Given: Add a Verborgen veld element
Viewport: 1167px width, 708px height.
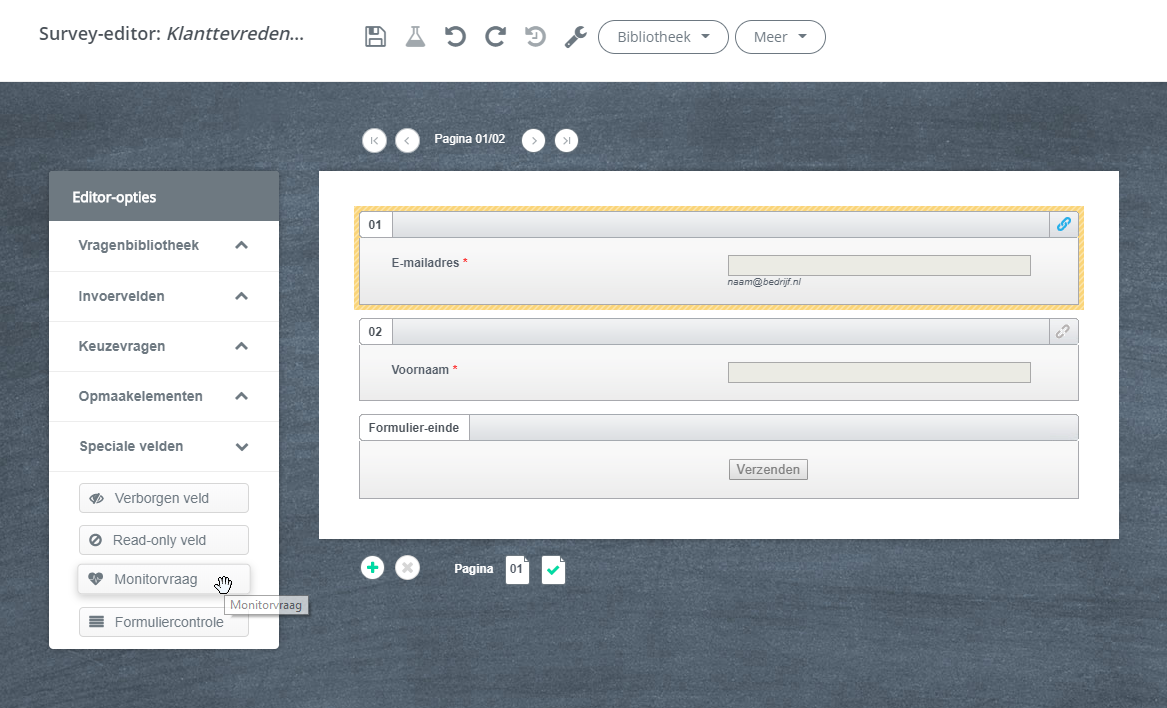Looking at the screenshot, I should [164, 498].
